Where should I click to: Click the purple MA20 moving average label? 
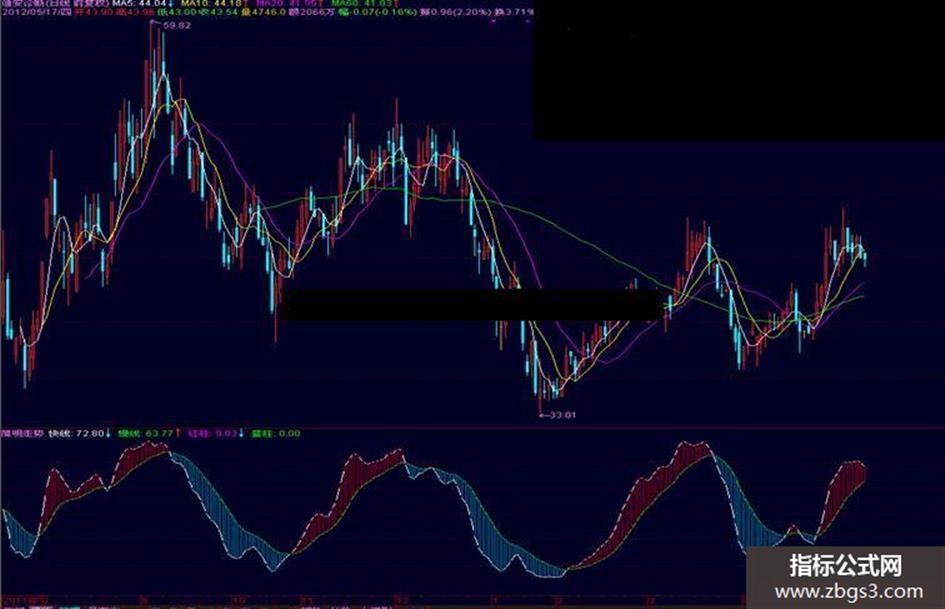click(288, 3)
